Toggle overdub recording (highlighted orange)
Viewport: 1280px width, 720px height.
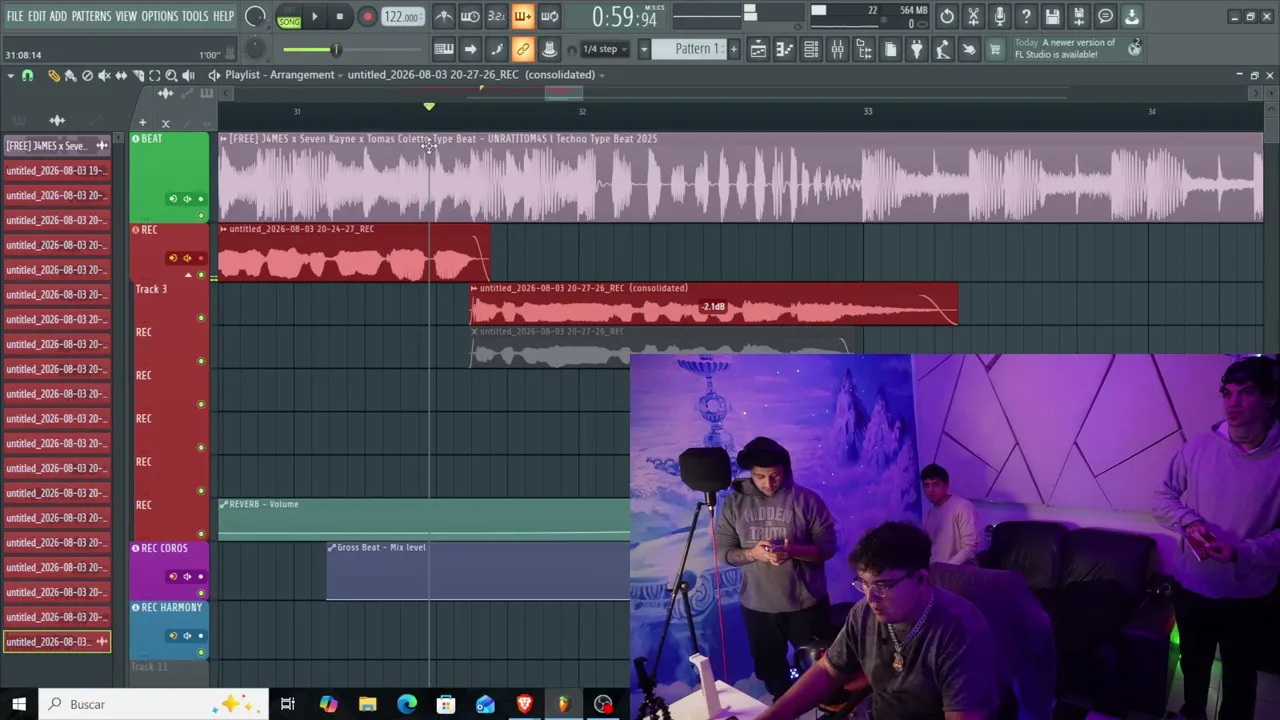pyautogui.click(x=522, y=16)
